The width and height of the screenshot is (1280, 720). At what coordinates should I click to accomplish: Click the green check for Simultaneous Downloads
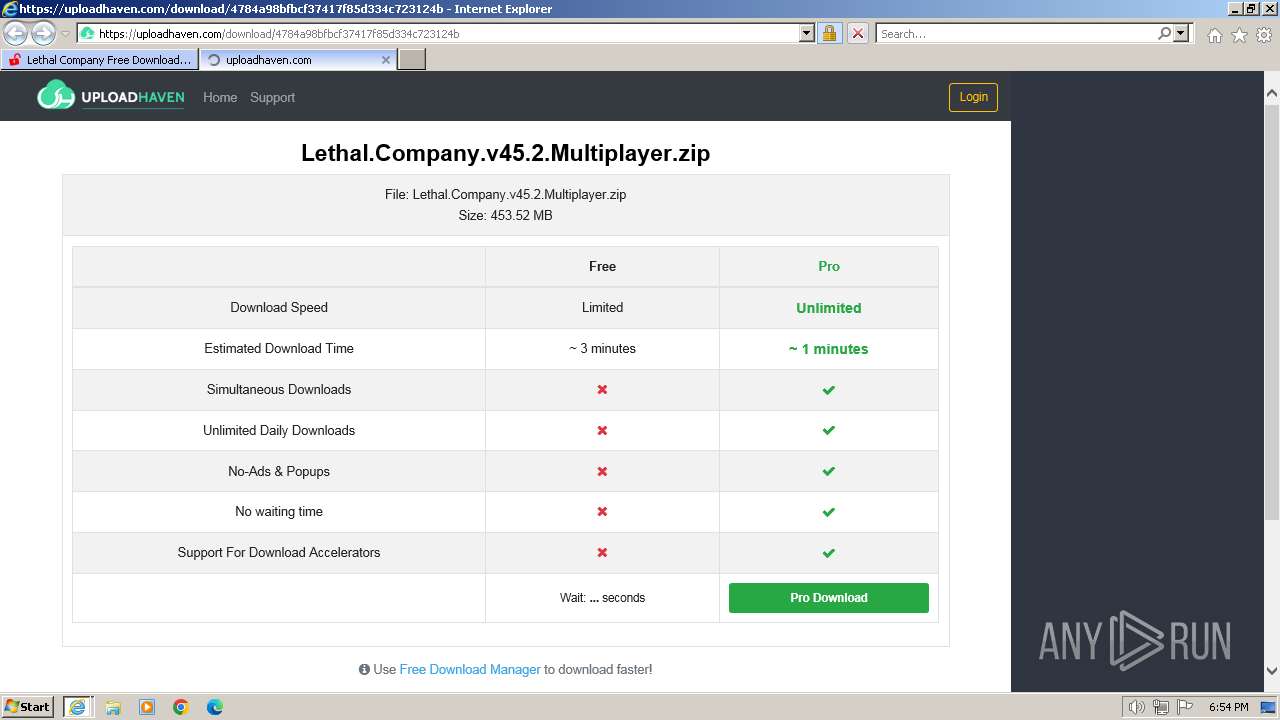click(828, 390)
